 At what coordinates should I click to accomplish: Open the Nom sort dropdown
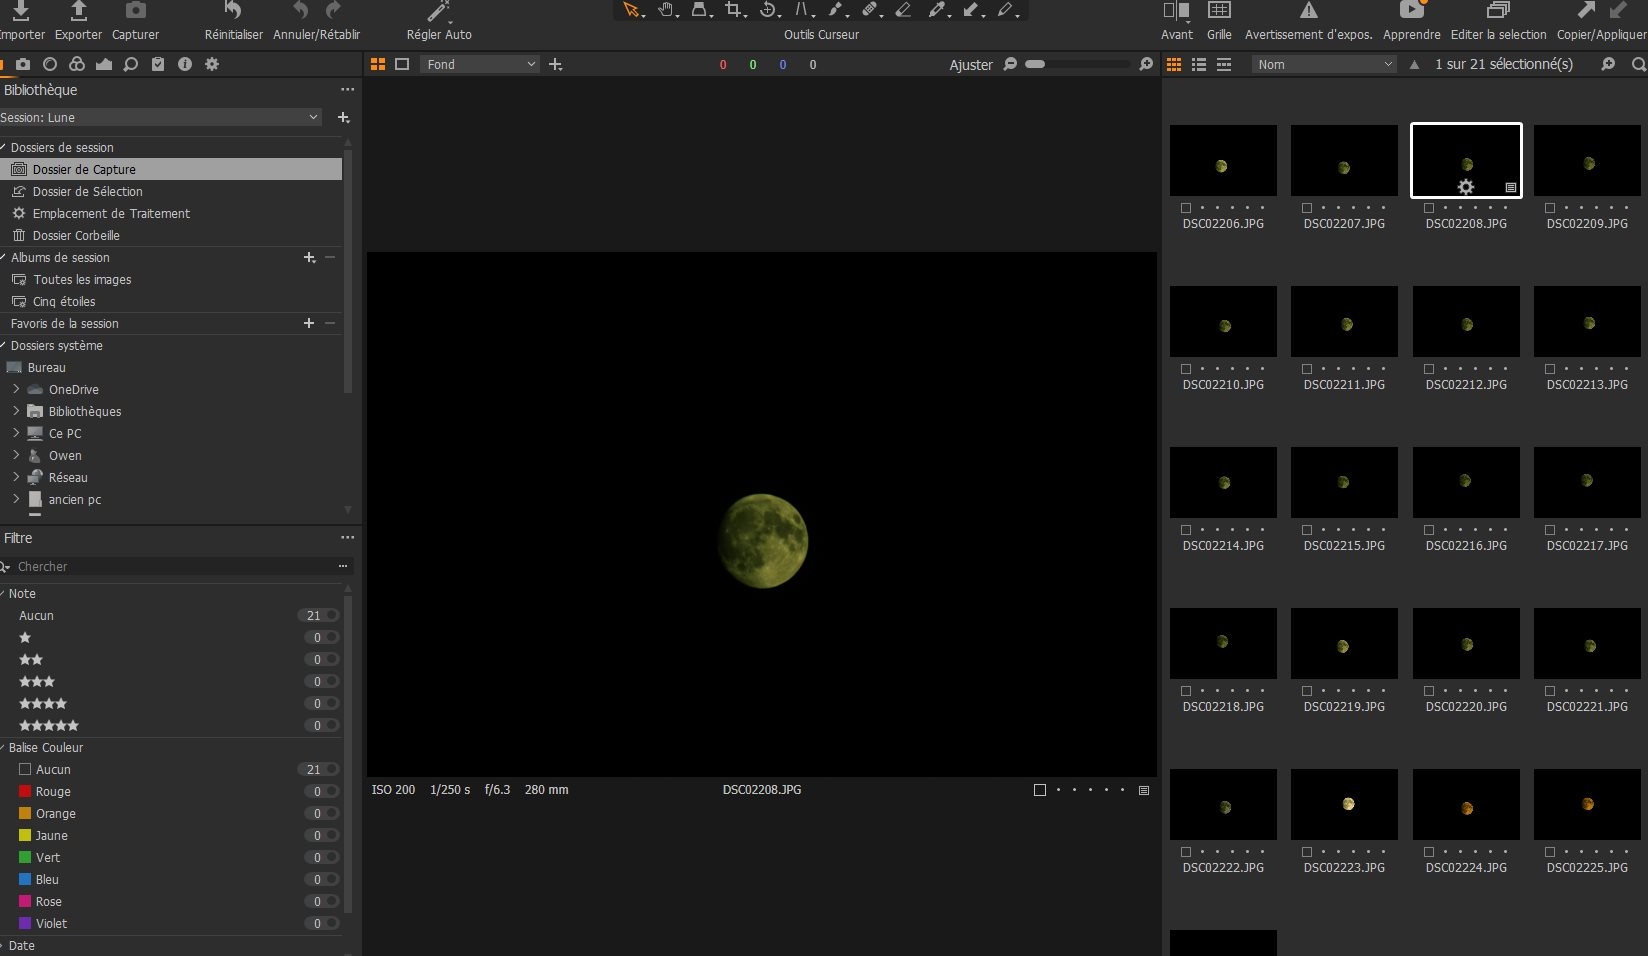(1323, 64)
